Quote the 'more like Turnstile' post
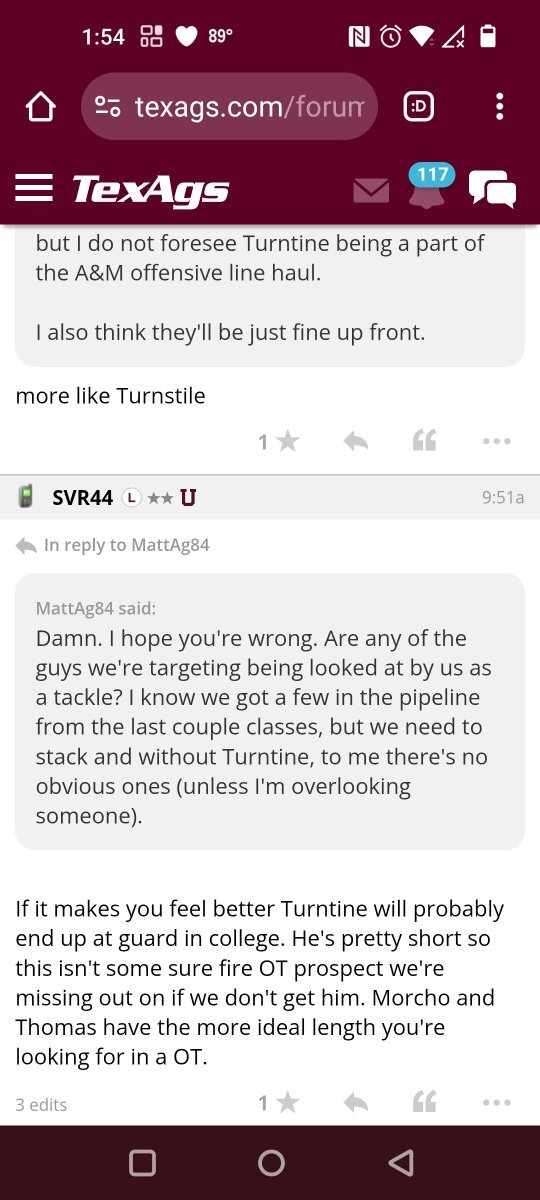Viewport: 540px width, 1200px height. point(425,441)
